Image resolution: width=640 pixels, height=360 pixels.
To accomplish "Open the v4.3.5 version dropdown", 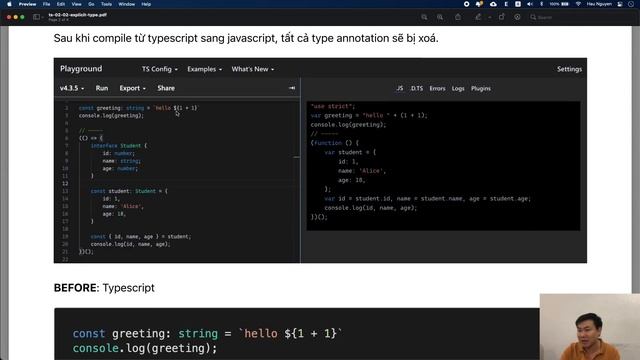I will coord(72,88).
